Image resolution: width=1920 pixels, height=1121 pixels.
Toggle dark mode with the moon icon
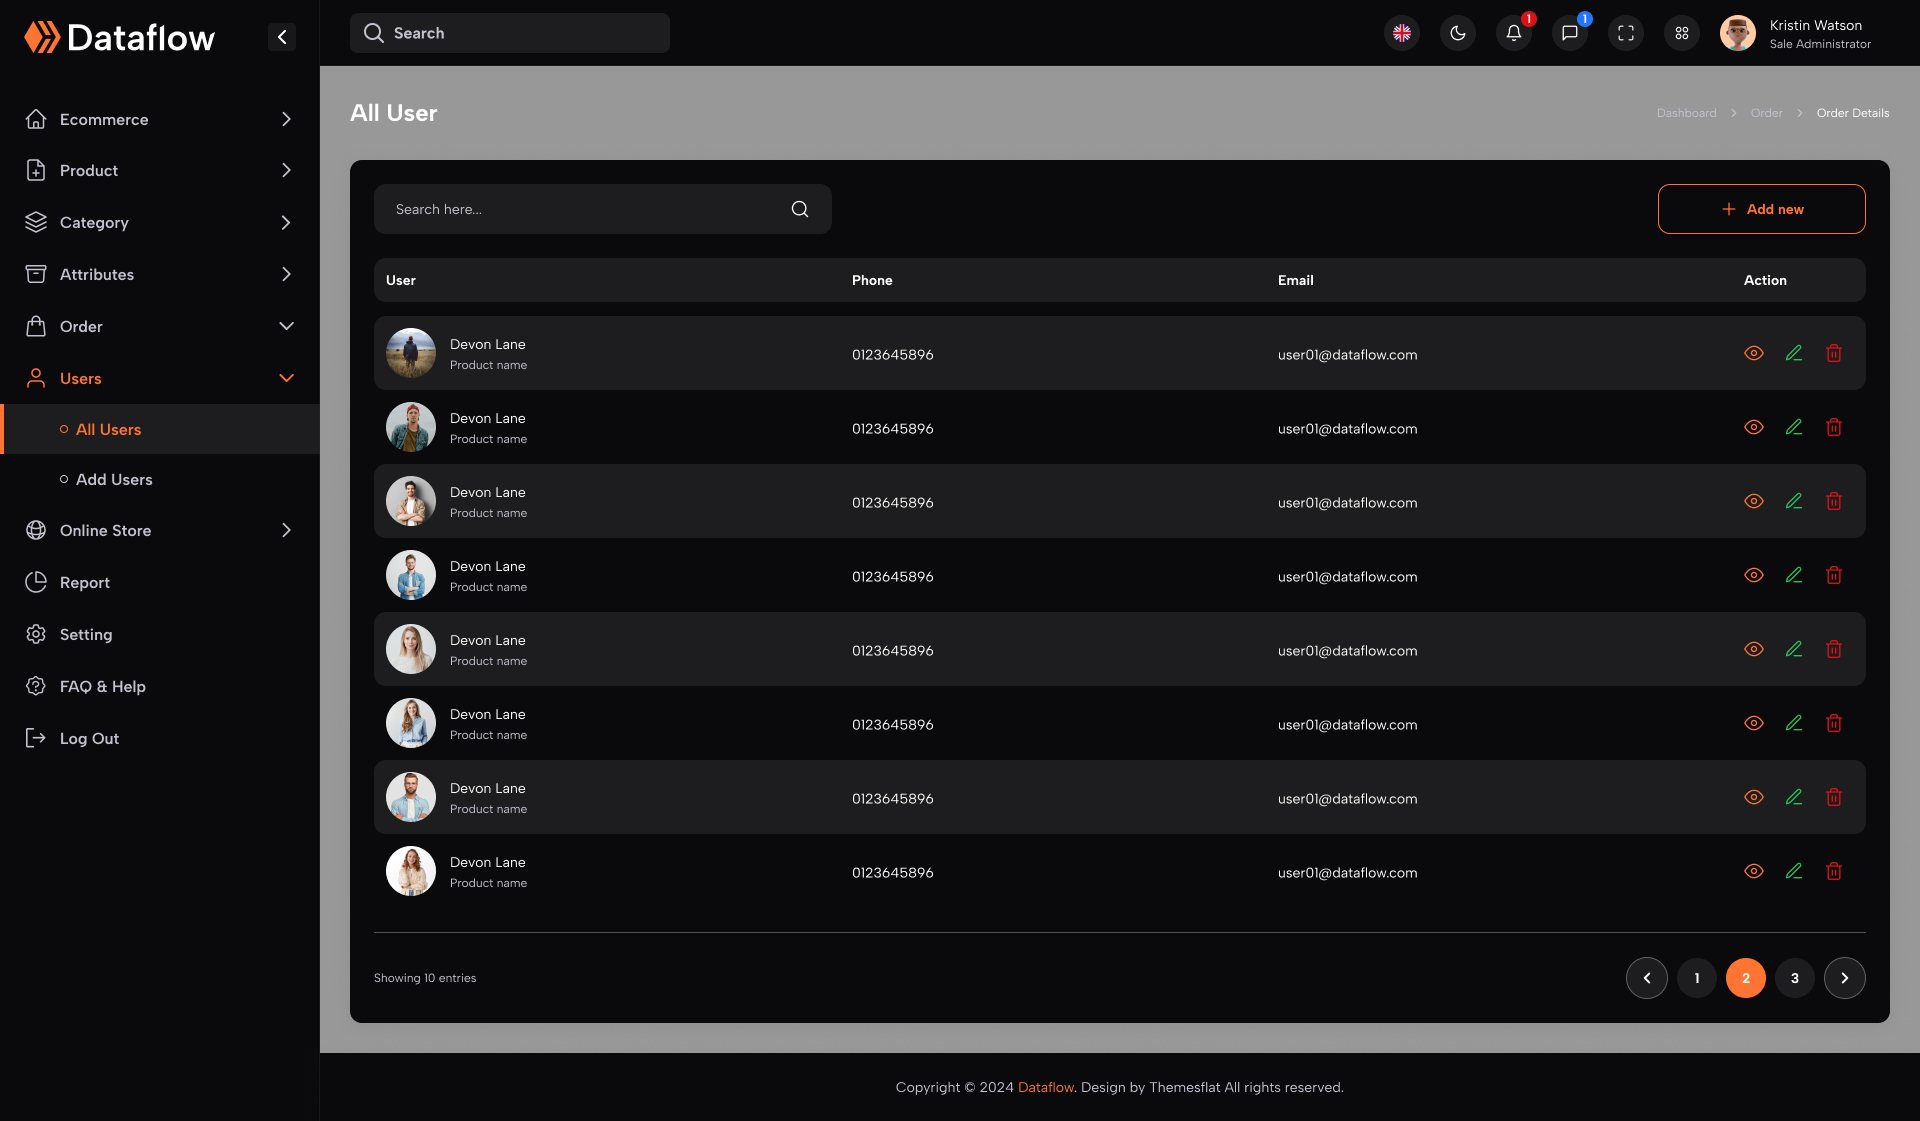[x=1457, y=33]
